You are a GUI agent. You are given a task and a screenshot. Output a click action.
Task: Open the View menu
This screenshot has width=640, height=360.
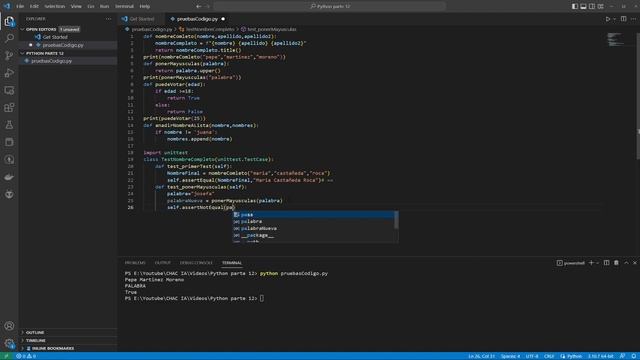click(x=76, y=7)
